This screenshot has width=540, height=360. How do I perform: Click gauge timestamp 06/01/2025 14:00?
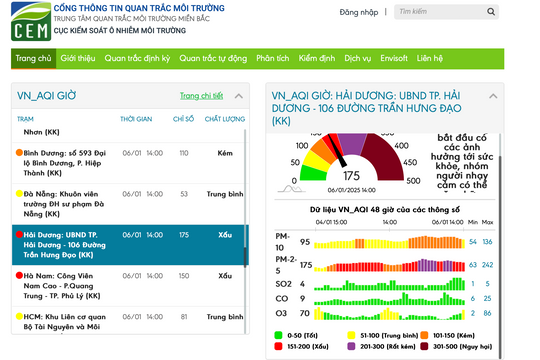pos(352,190)
